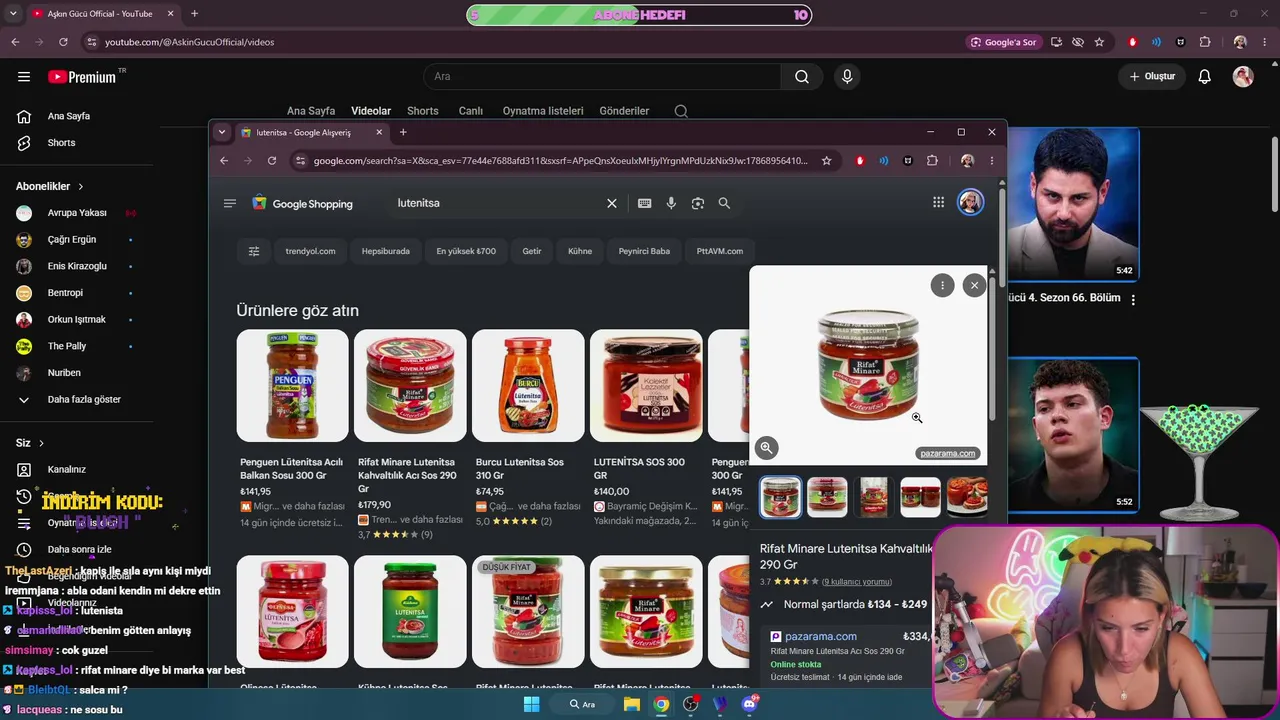The width and height of the screenshot is (1280, 720).
Task: Apply the trendyol.com filter chip
Action: tap(310, 251)
